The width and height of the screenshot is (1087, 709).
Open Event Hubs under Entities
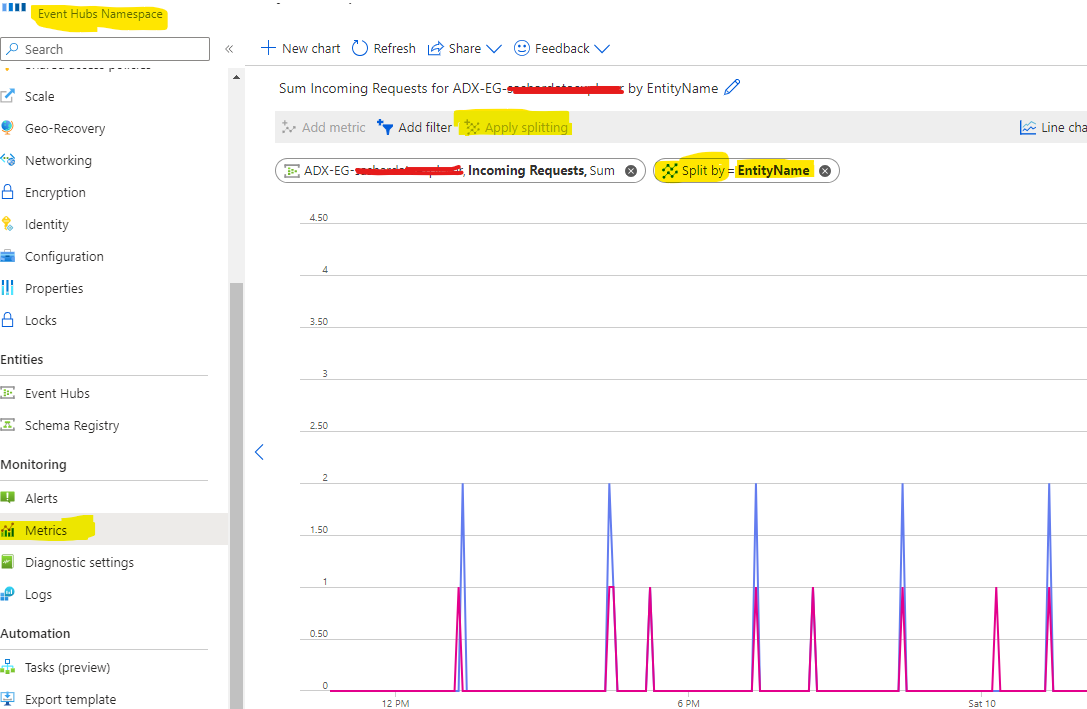pyautogui.click(x=58, y=394)
